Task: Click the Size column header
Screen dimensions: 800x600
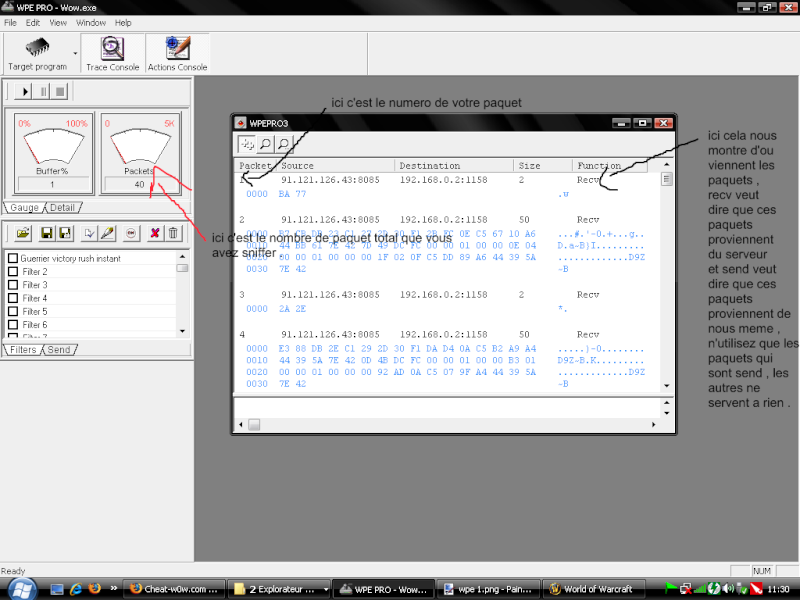Action: 543,166
